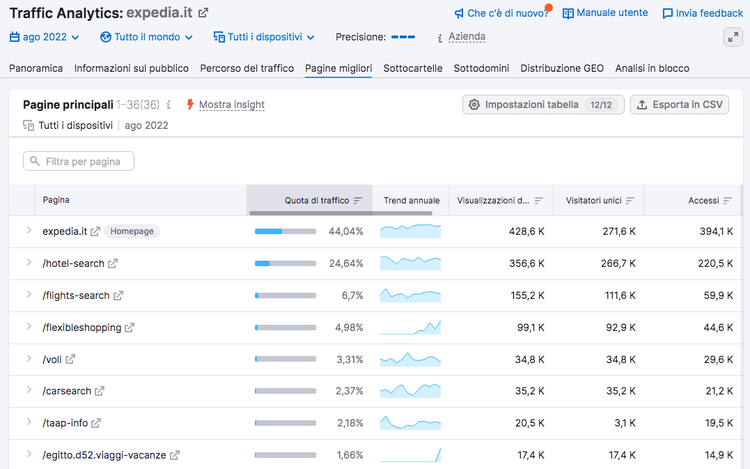Expand the /carsearch row

click(29, 390)
